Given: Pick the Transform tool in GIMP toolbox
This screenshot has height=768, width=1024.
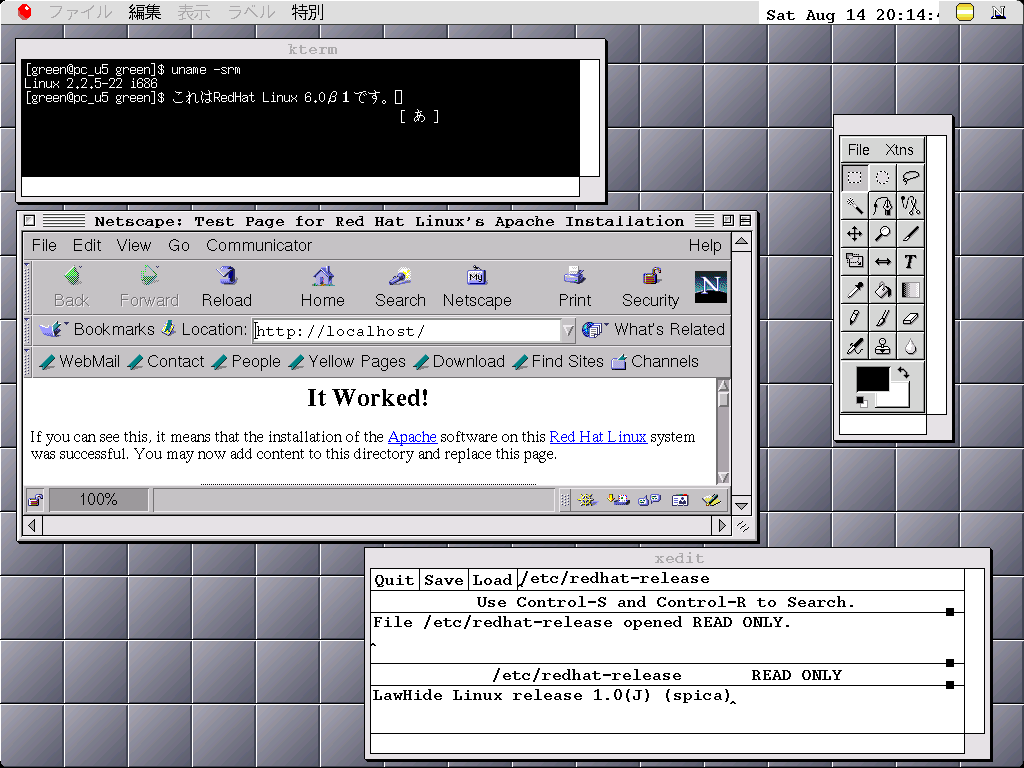Looking at the screenshot, I should (x=854, y=262).
